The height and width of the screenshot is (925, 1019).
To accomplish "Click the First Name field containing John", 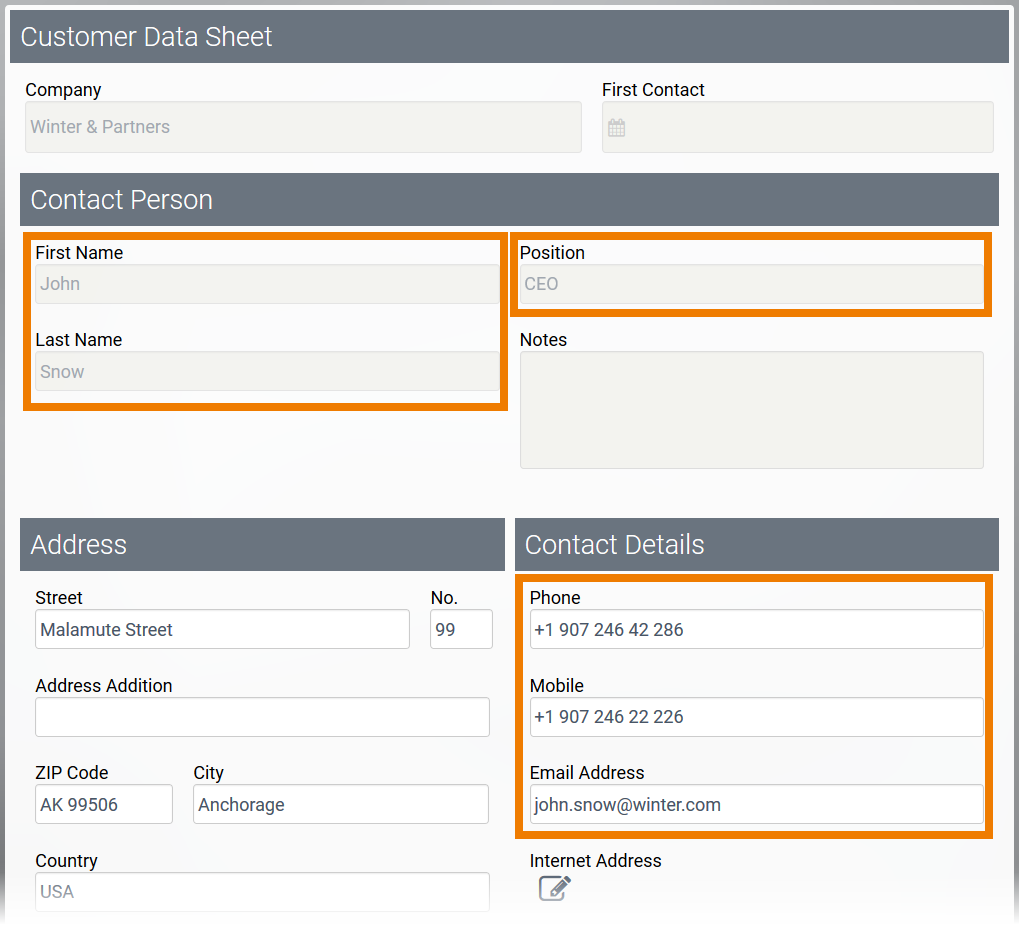I will (266, 284).
